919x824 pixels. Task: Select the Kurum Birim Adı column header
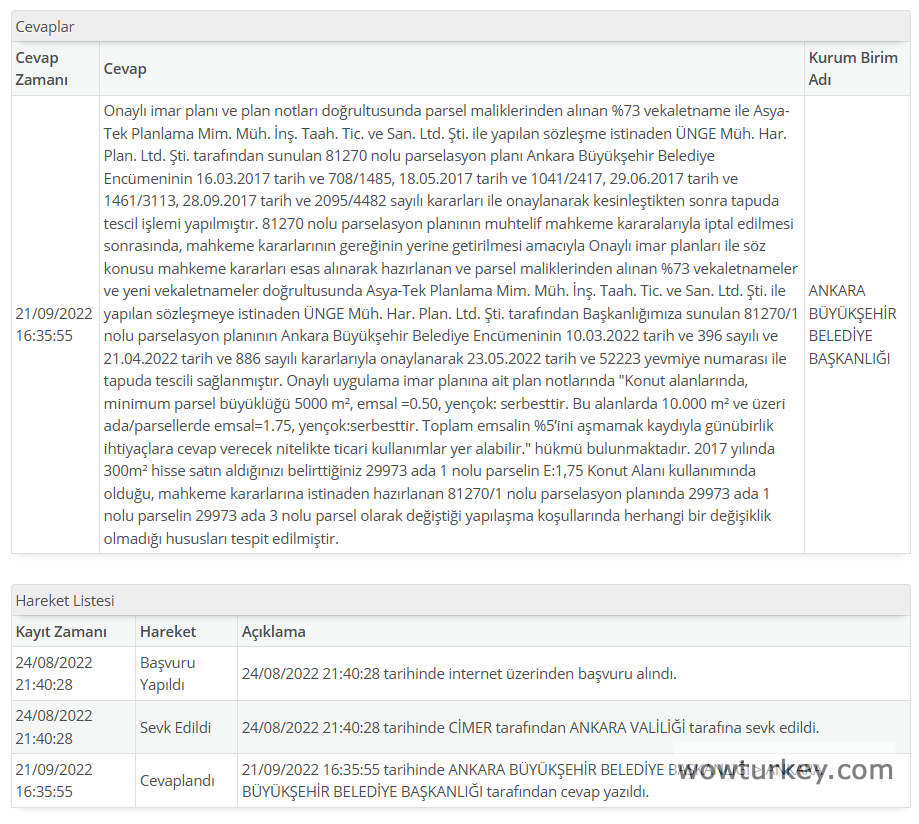click(x=853, y=69)
